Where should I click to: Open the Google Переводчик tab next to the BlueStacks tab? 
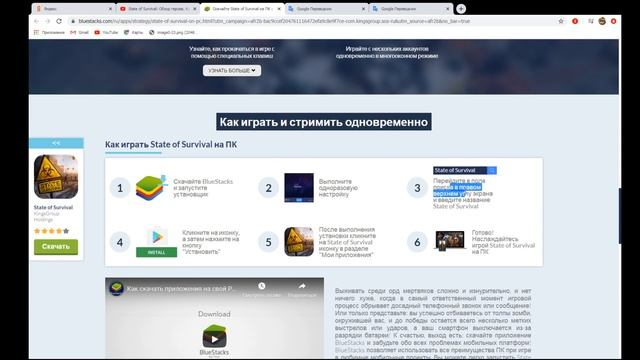(x=327, y=9)
